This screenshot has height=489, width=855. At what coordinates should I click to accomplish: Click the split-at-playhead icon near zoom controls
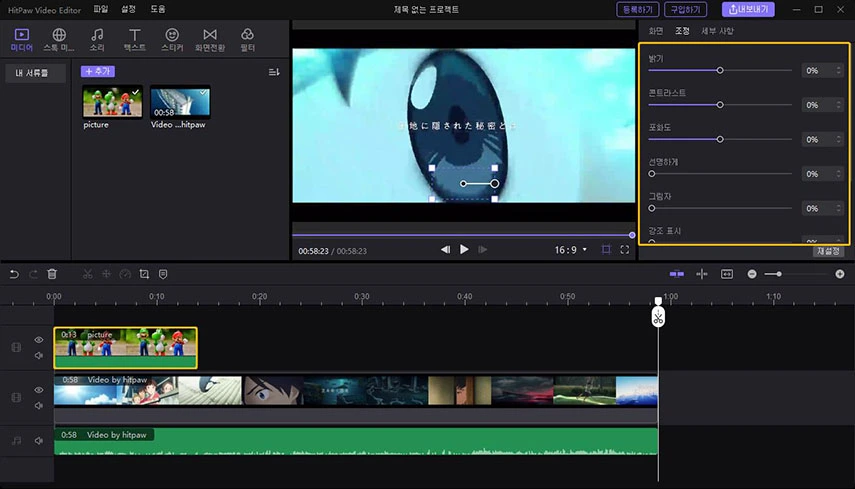(x=702, y=274)
